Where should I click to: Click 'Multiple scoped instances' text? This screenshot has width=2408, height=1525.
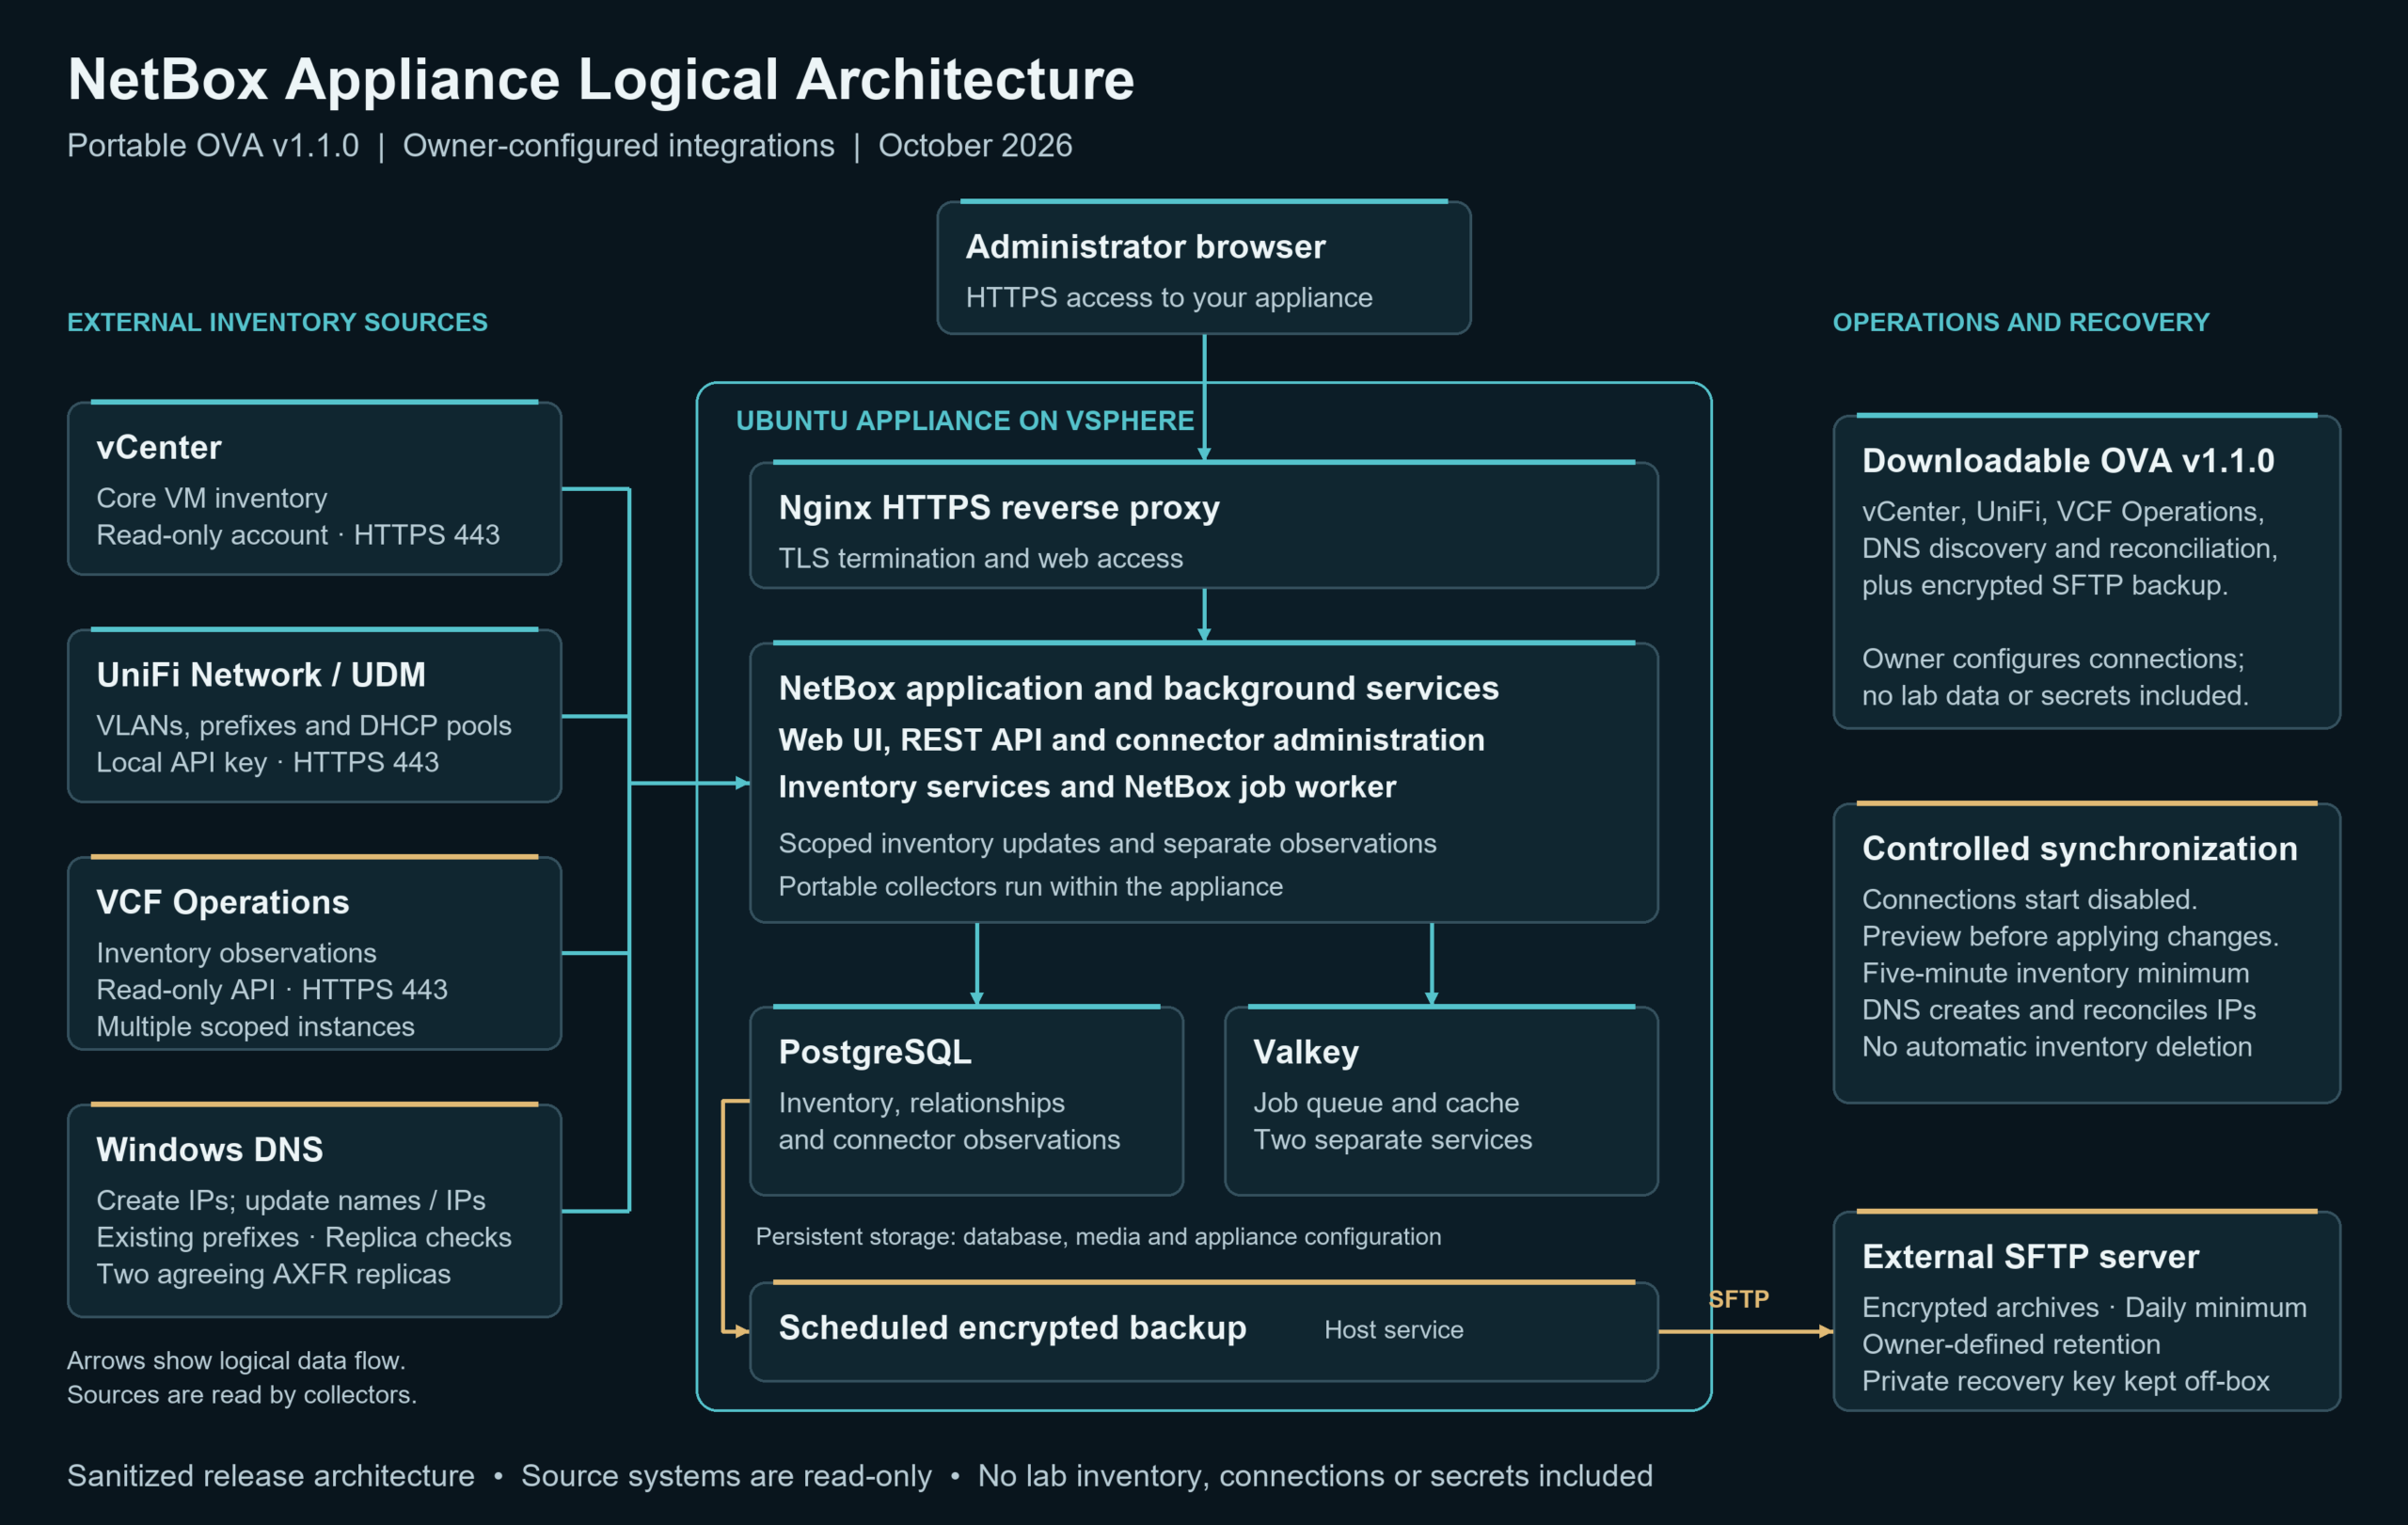(255, 1027)
